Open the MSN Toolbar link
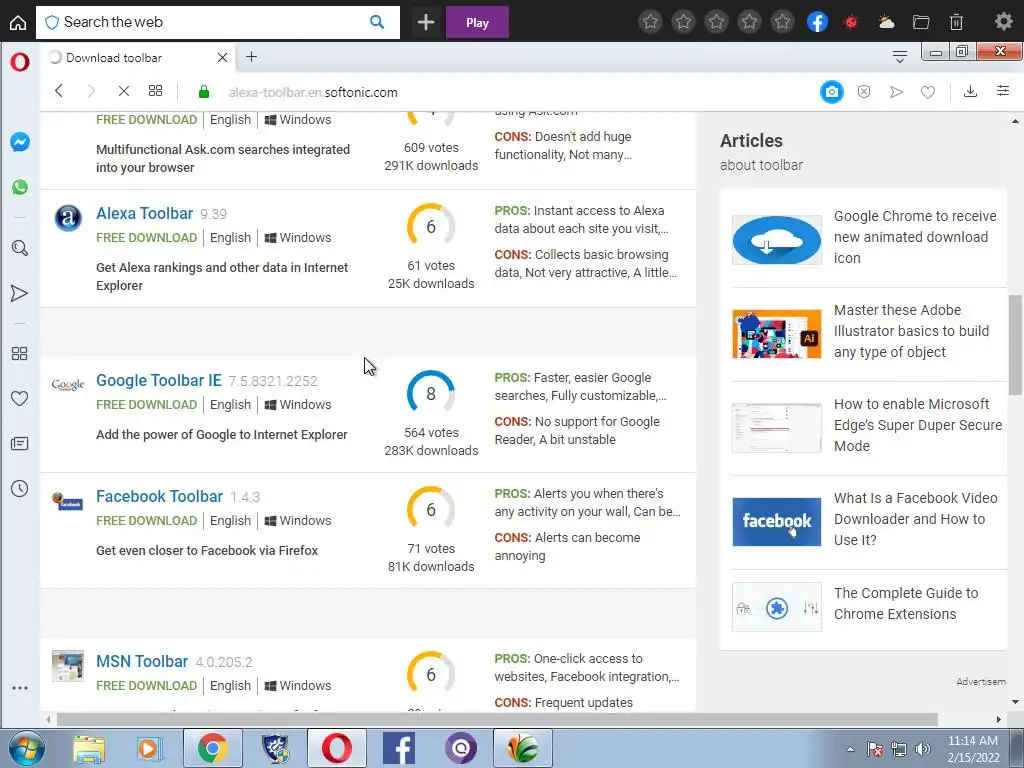The width and height of the screenshot is (1024, 768). [142, 662]
